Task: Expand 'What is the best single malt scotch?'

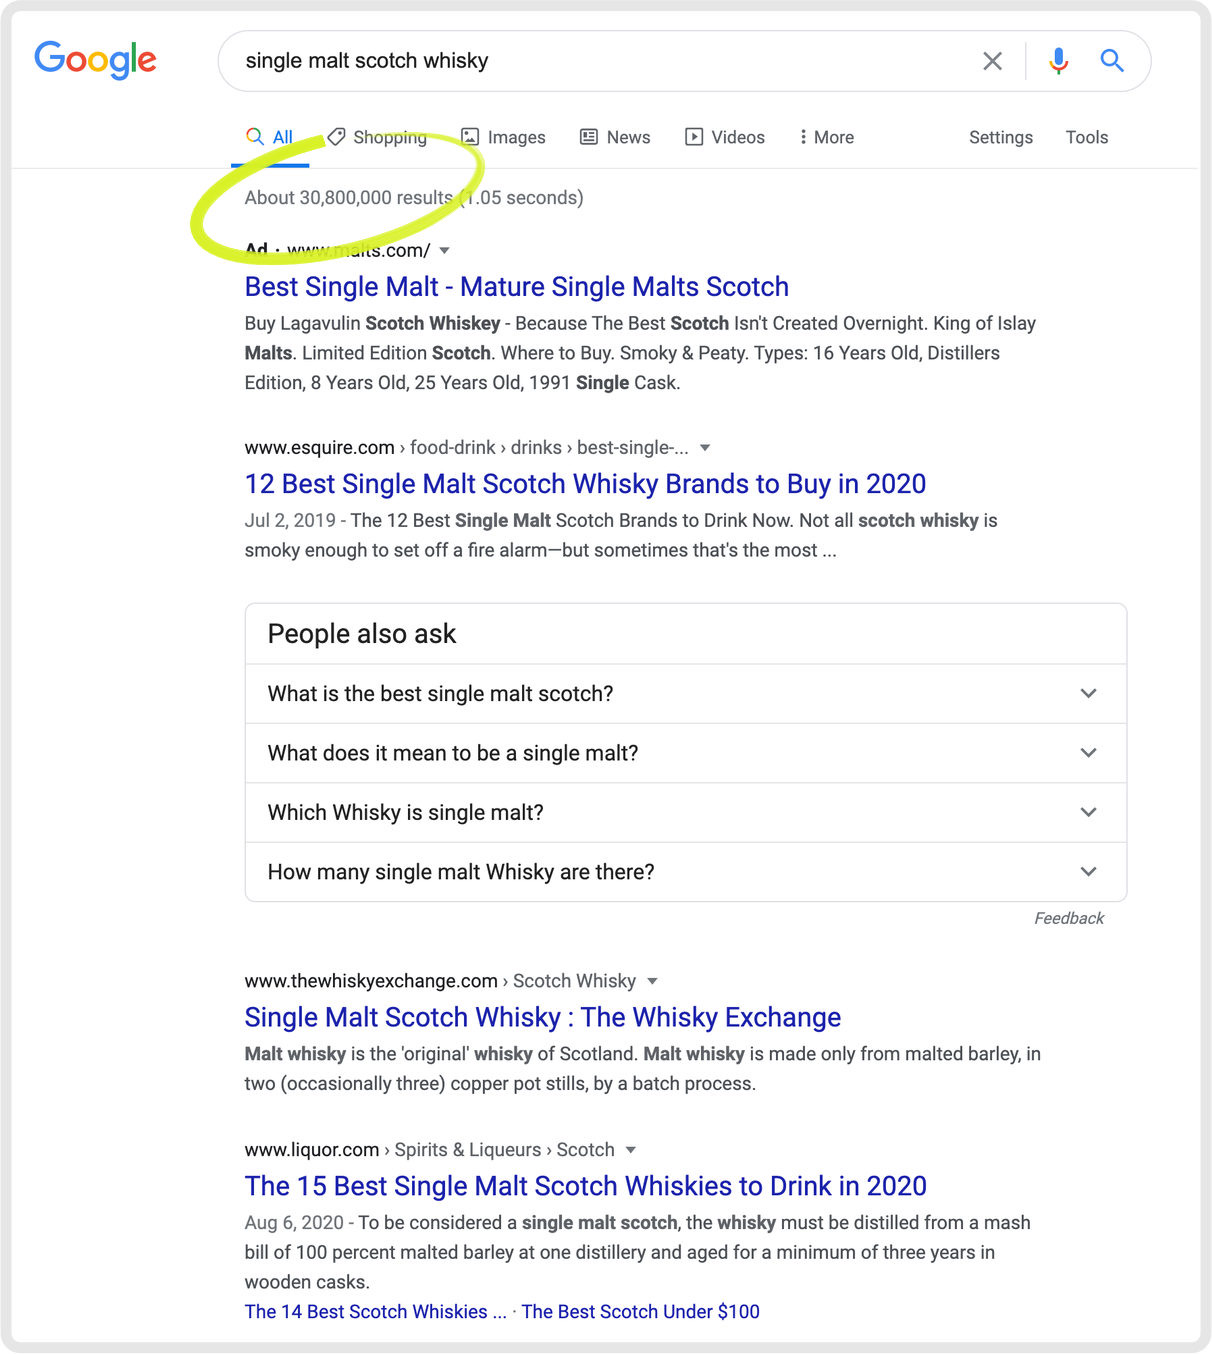Action: pyautogui.click(x=686, y=694)
